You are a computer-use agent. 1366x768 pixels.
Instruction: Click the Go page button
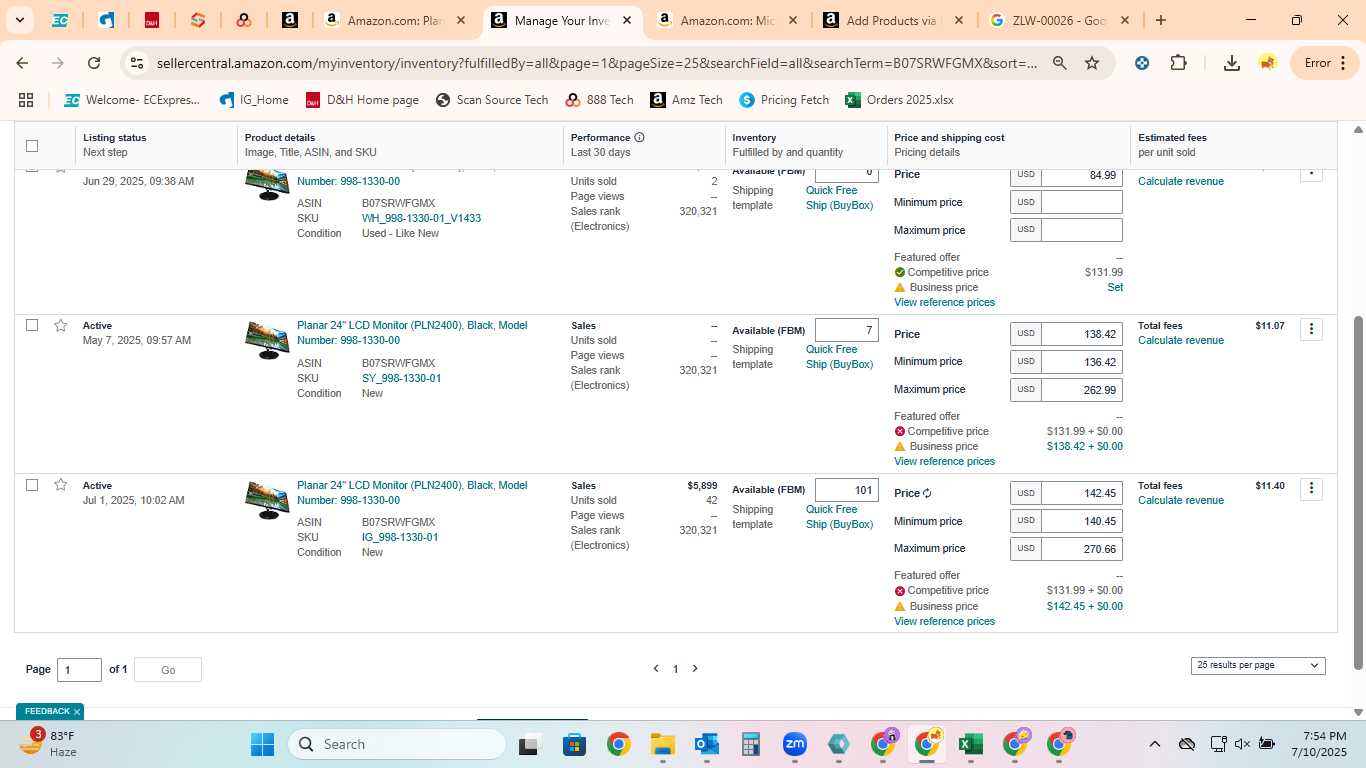tap(168, 670)
